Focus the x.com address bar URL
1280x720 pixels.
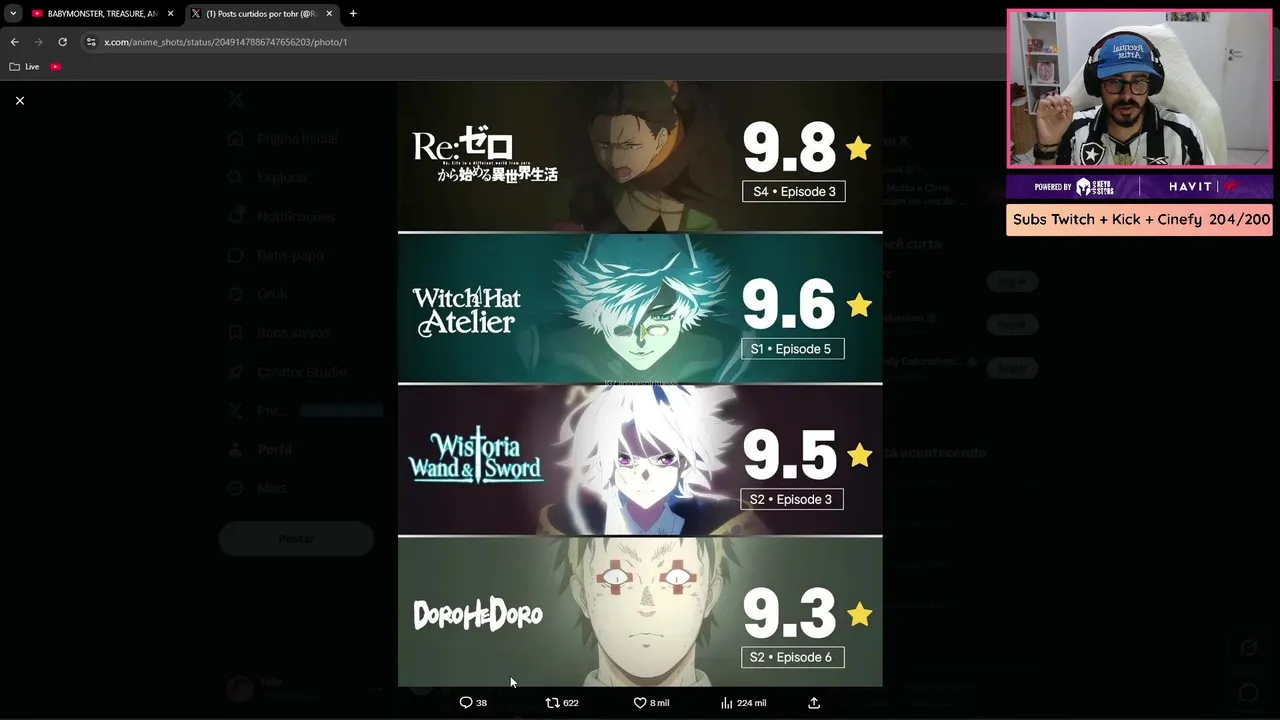coord(225,42)
